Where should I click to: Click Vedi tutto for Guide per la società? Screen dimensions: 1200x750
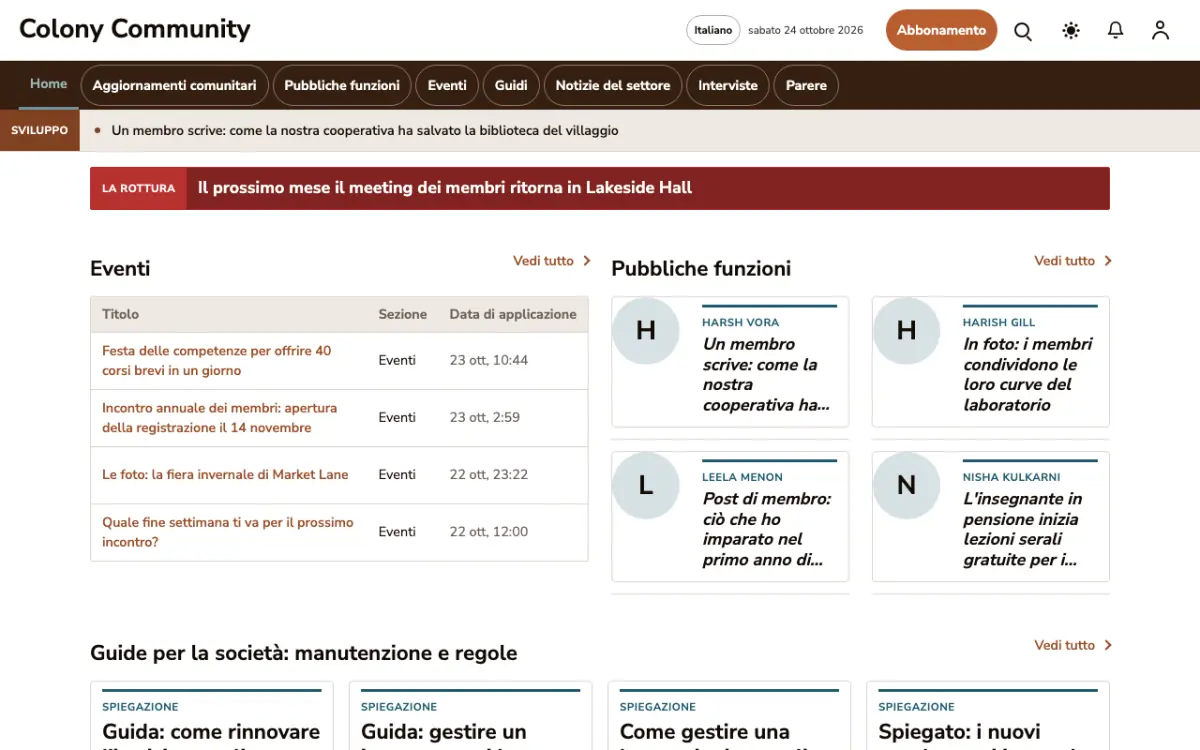[x=1073, y=646]
